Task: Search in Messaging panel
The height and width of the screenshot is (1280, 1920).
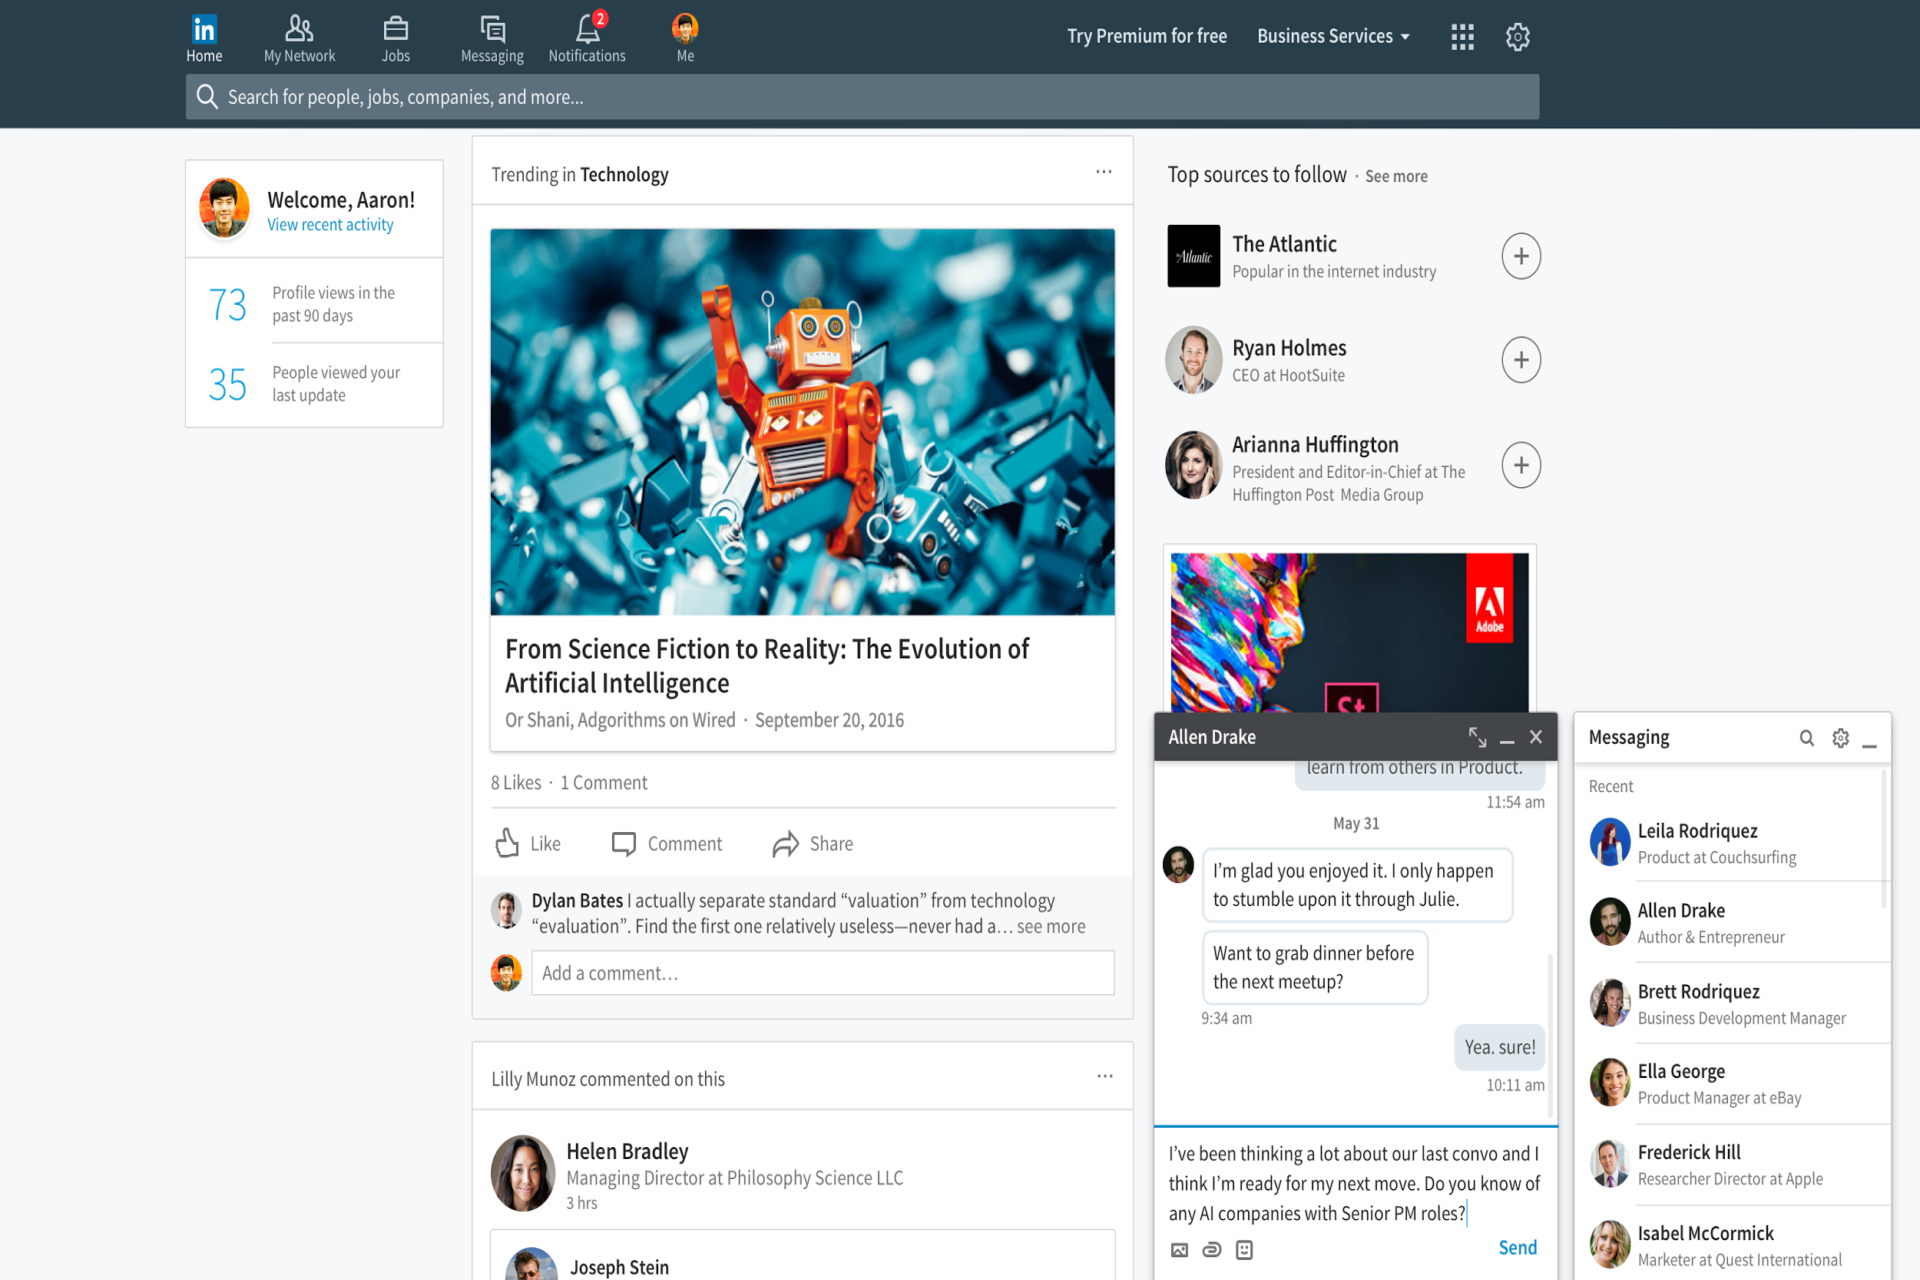Action: click(x=1806, y=738)
